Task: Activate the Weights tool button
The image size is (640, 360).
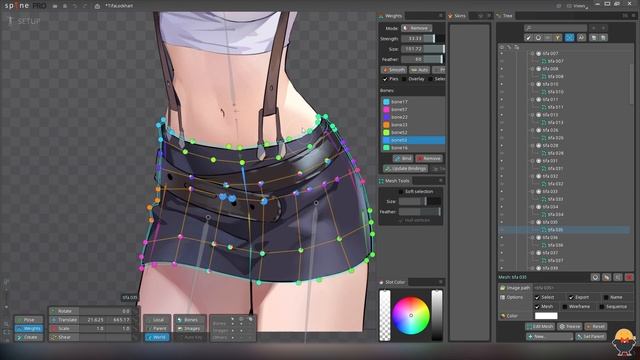Action: pyautogui.click(x=29, y=329)
